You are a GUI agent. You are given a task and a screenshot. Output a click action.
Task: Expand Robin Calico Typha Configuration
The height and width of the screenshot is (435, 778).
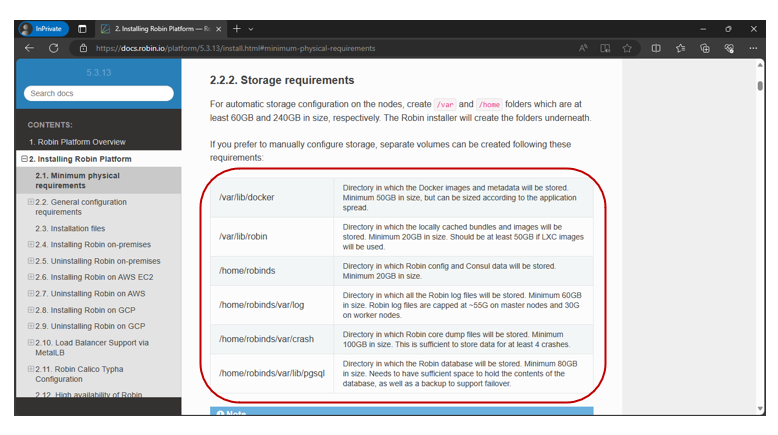31,369
